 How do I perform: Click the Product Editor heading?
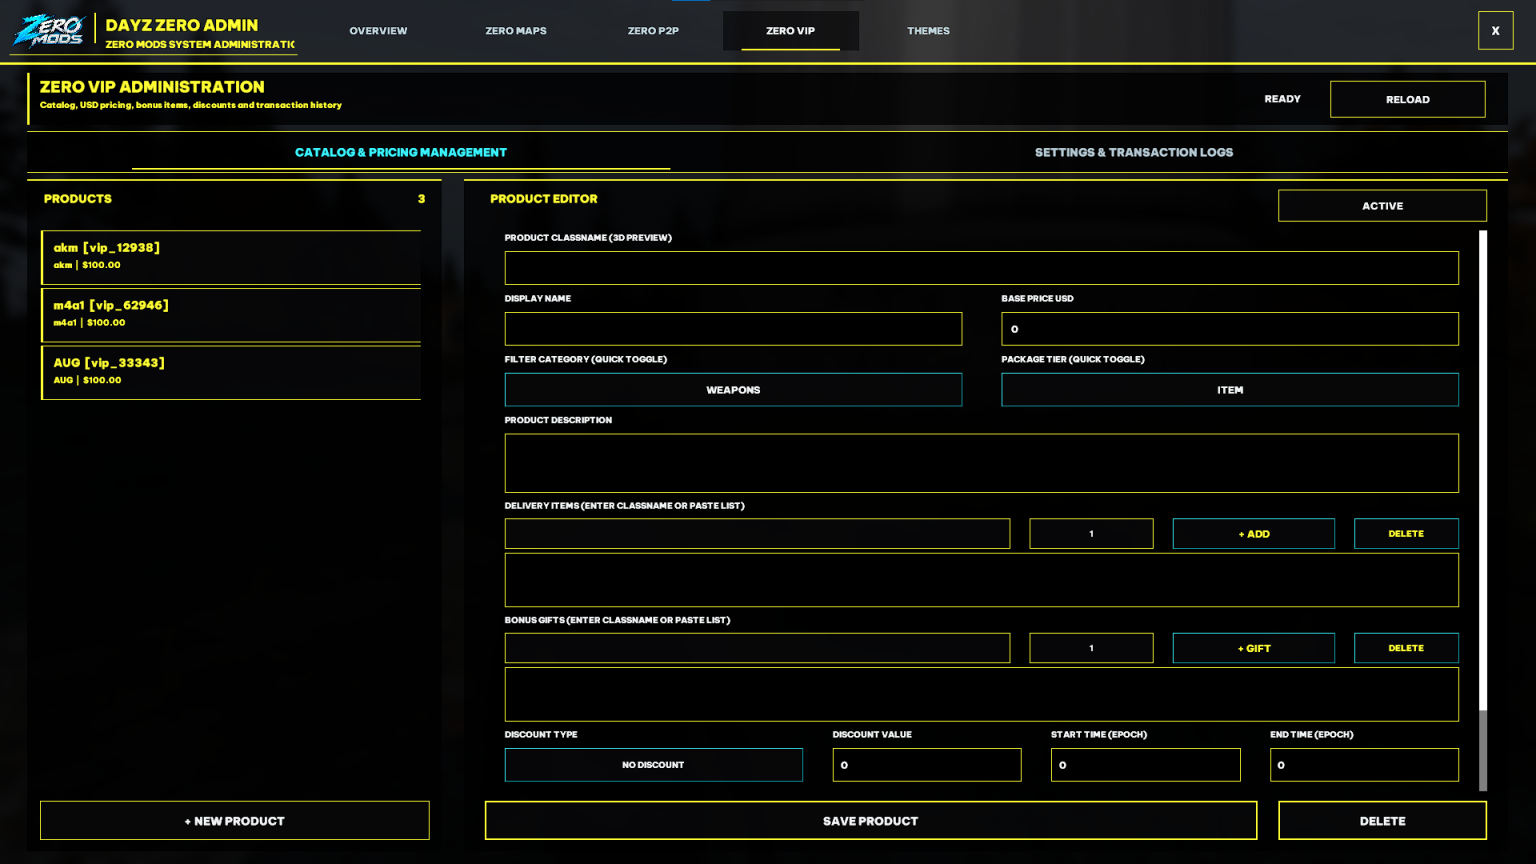click(544, 199)
